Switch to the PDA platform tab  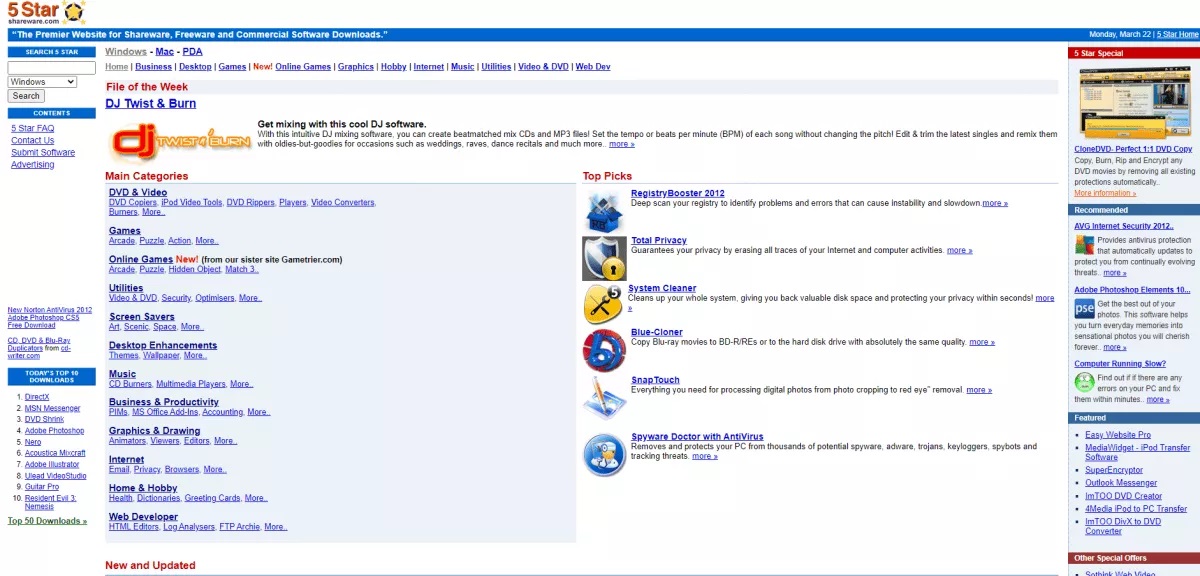click(x=192, y=51)
